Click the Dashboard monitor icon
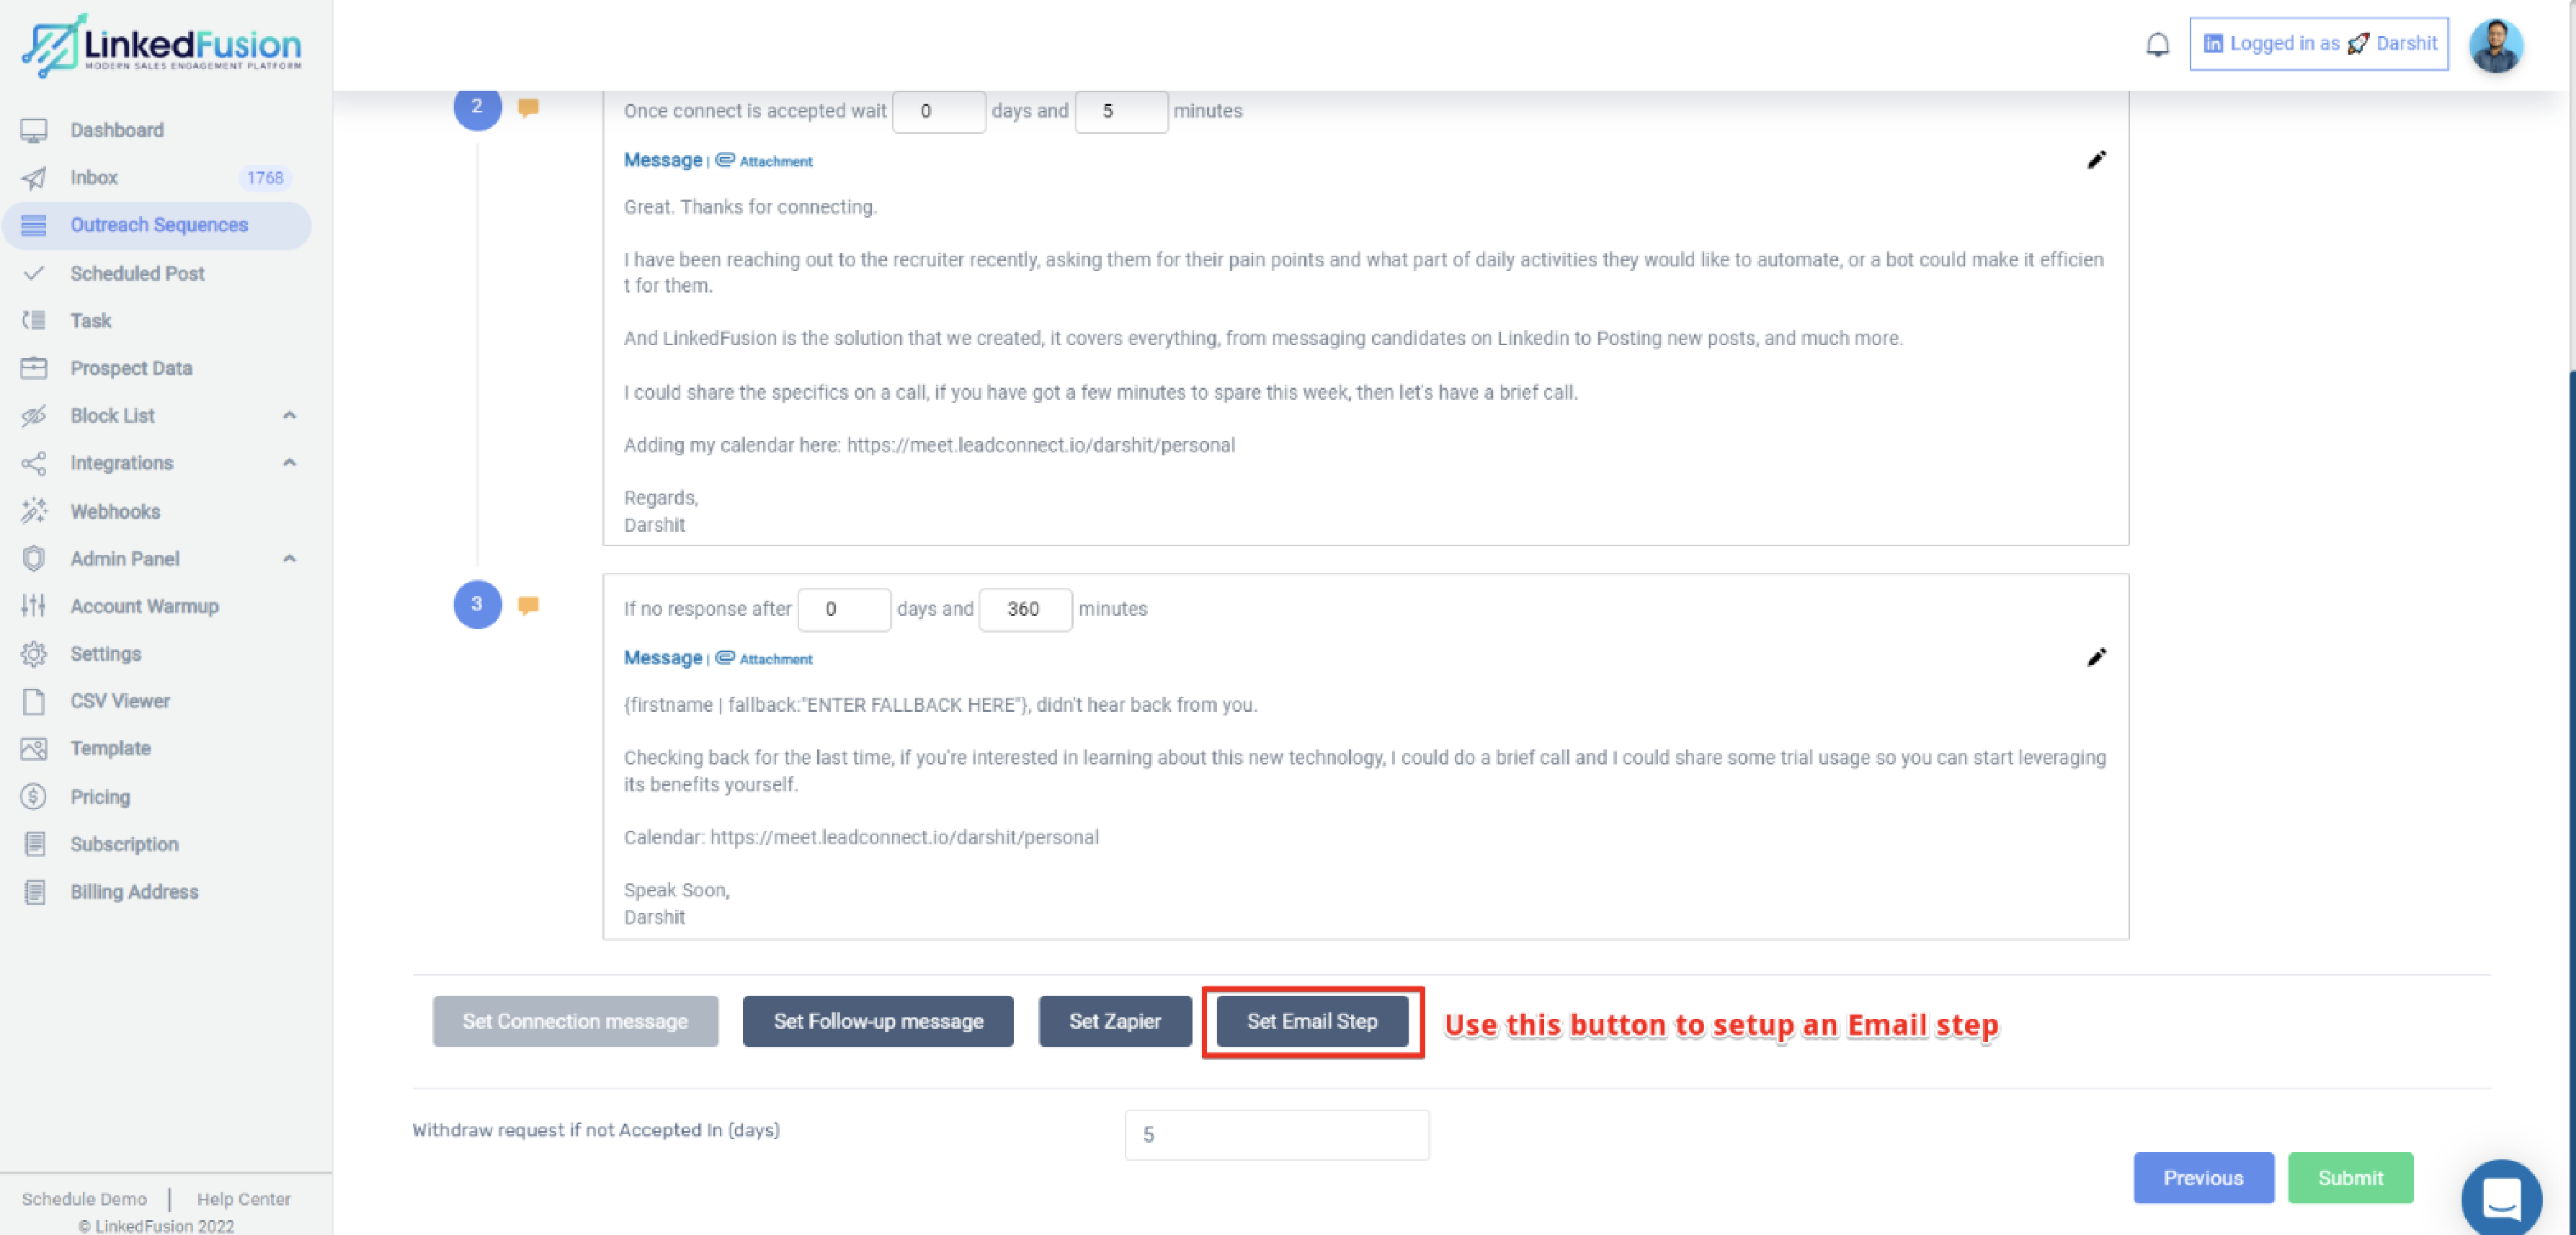This screenshot has height=1235, width=2576. coord(34,130)
